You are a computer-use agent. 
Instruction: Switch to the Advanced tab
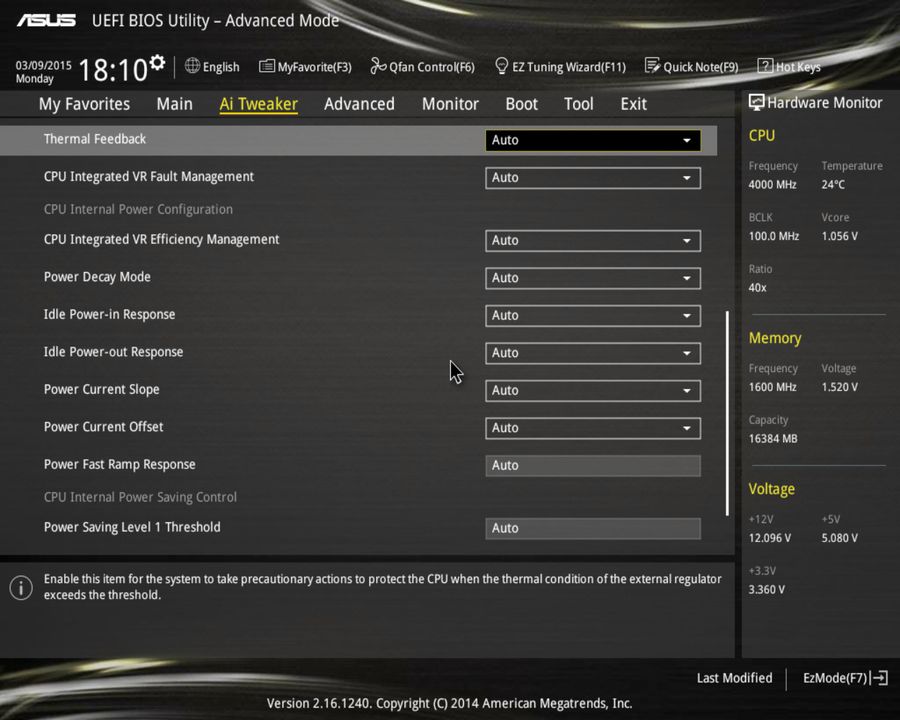coord(359,103)
